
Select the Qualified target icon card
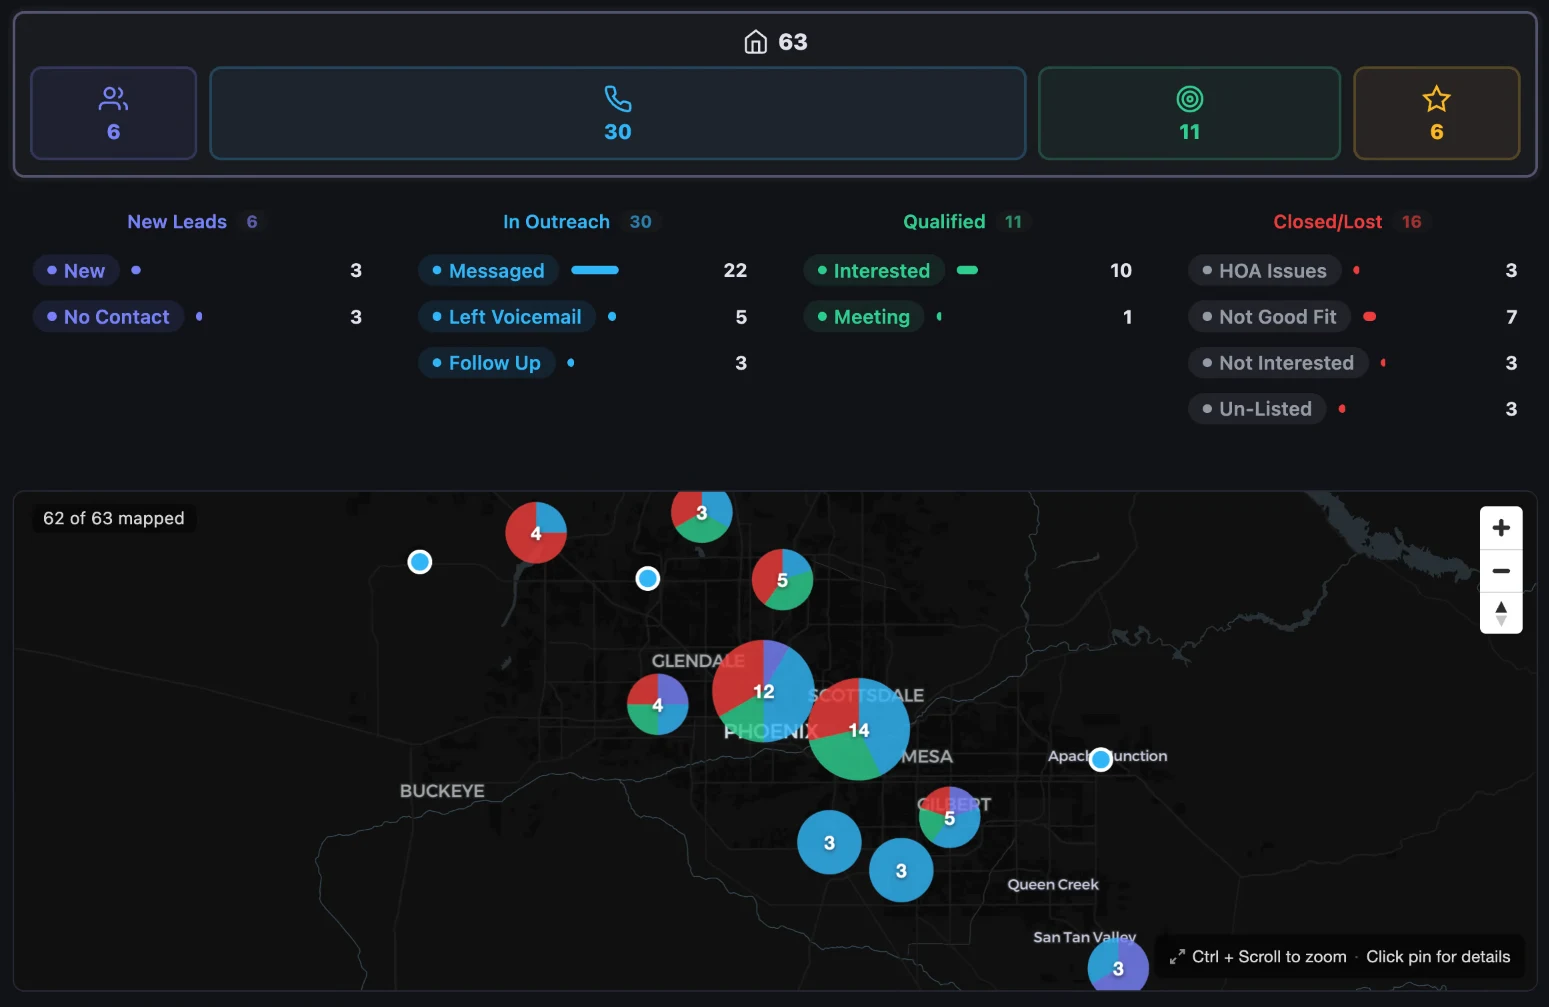1189,113
